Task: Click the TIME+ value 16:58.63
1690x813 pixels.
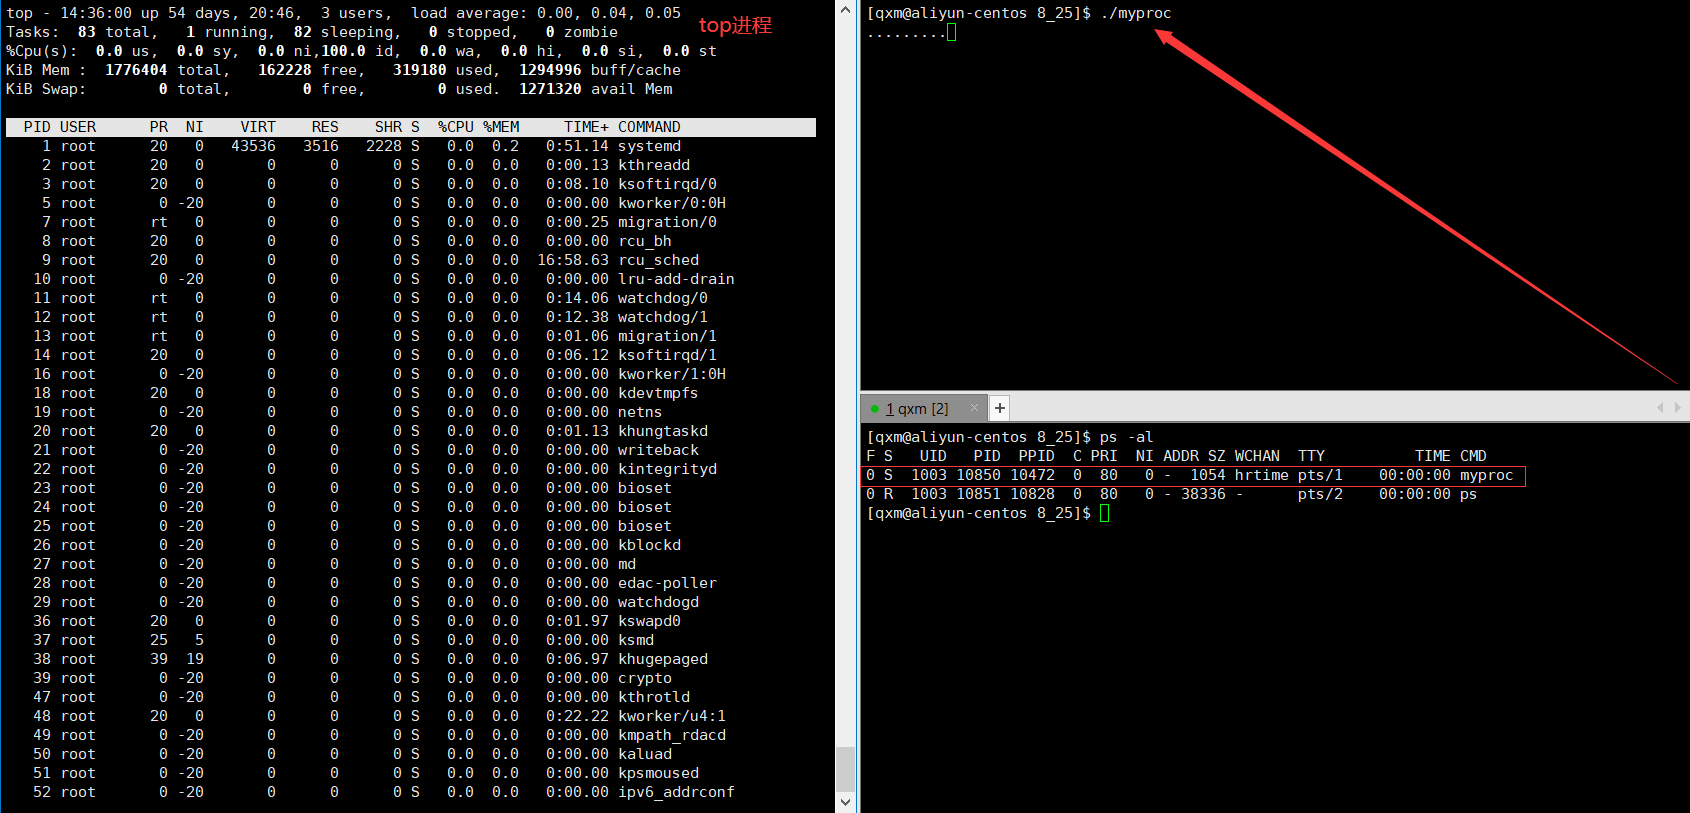Action: (573, 260)
